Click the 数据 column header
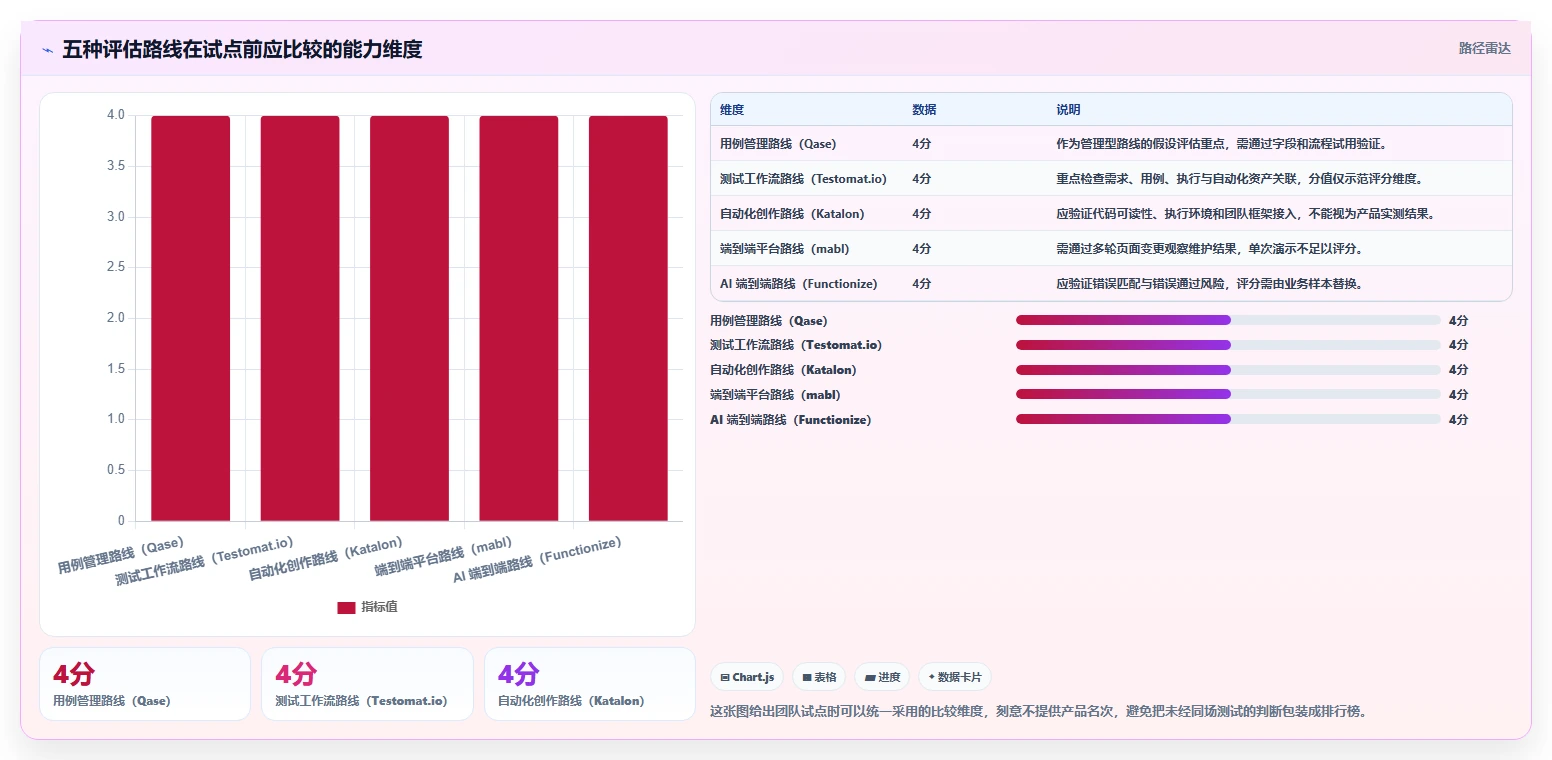1552x760 pixels. click(x=924, y=110)
